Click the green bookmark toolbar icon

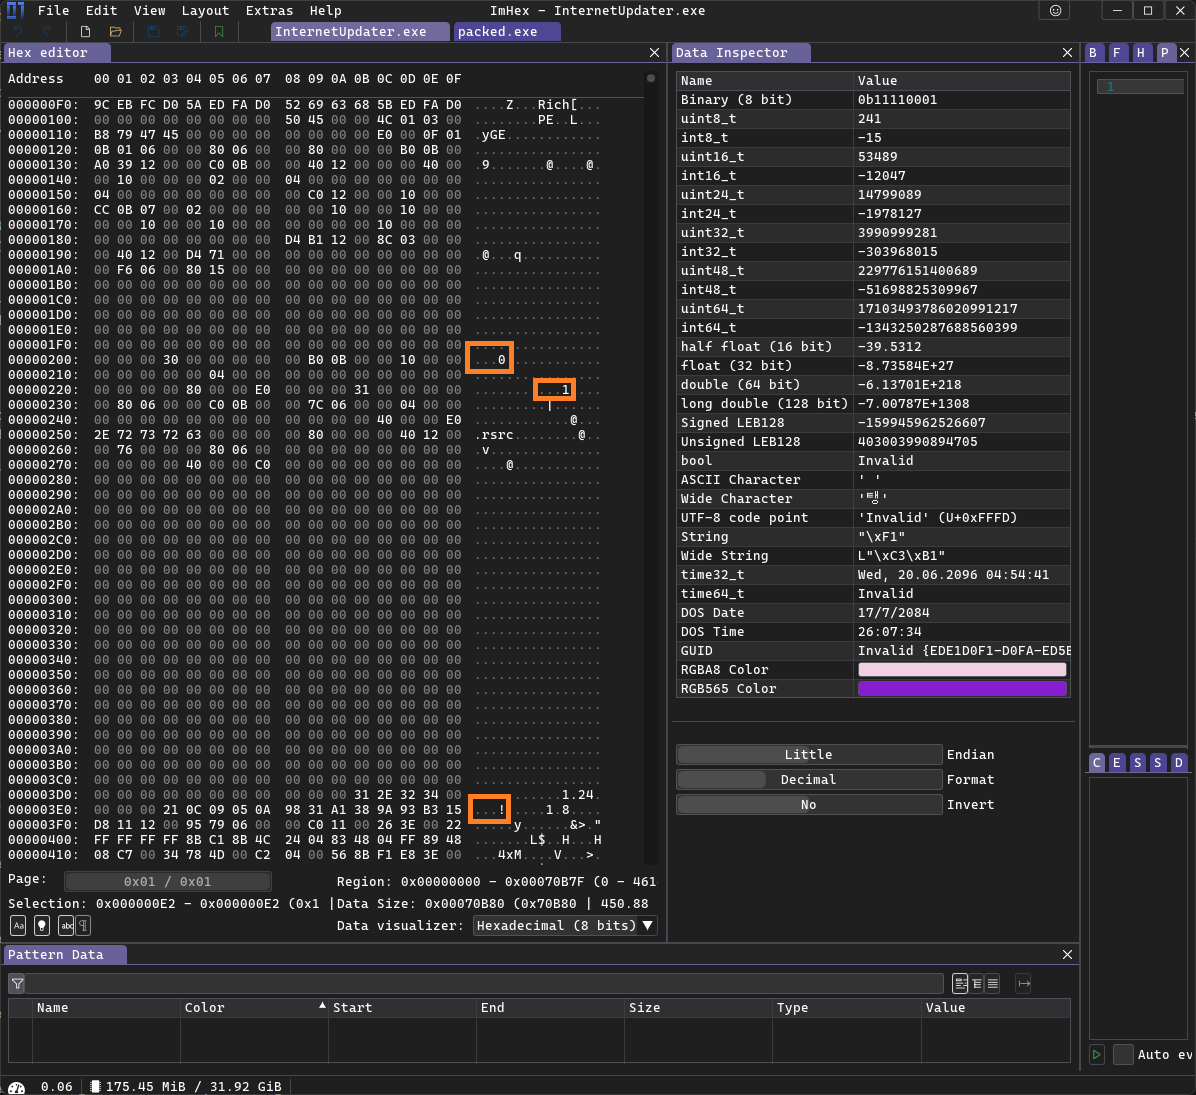click(219, 32)
